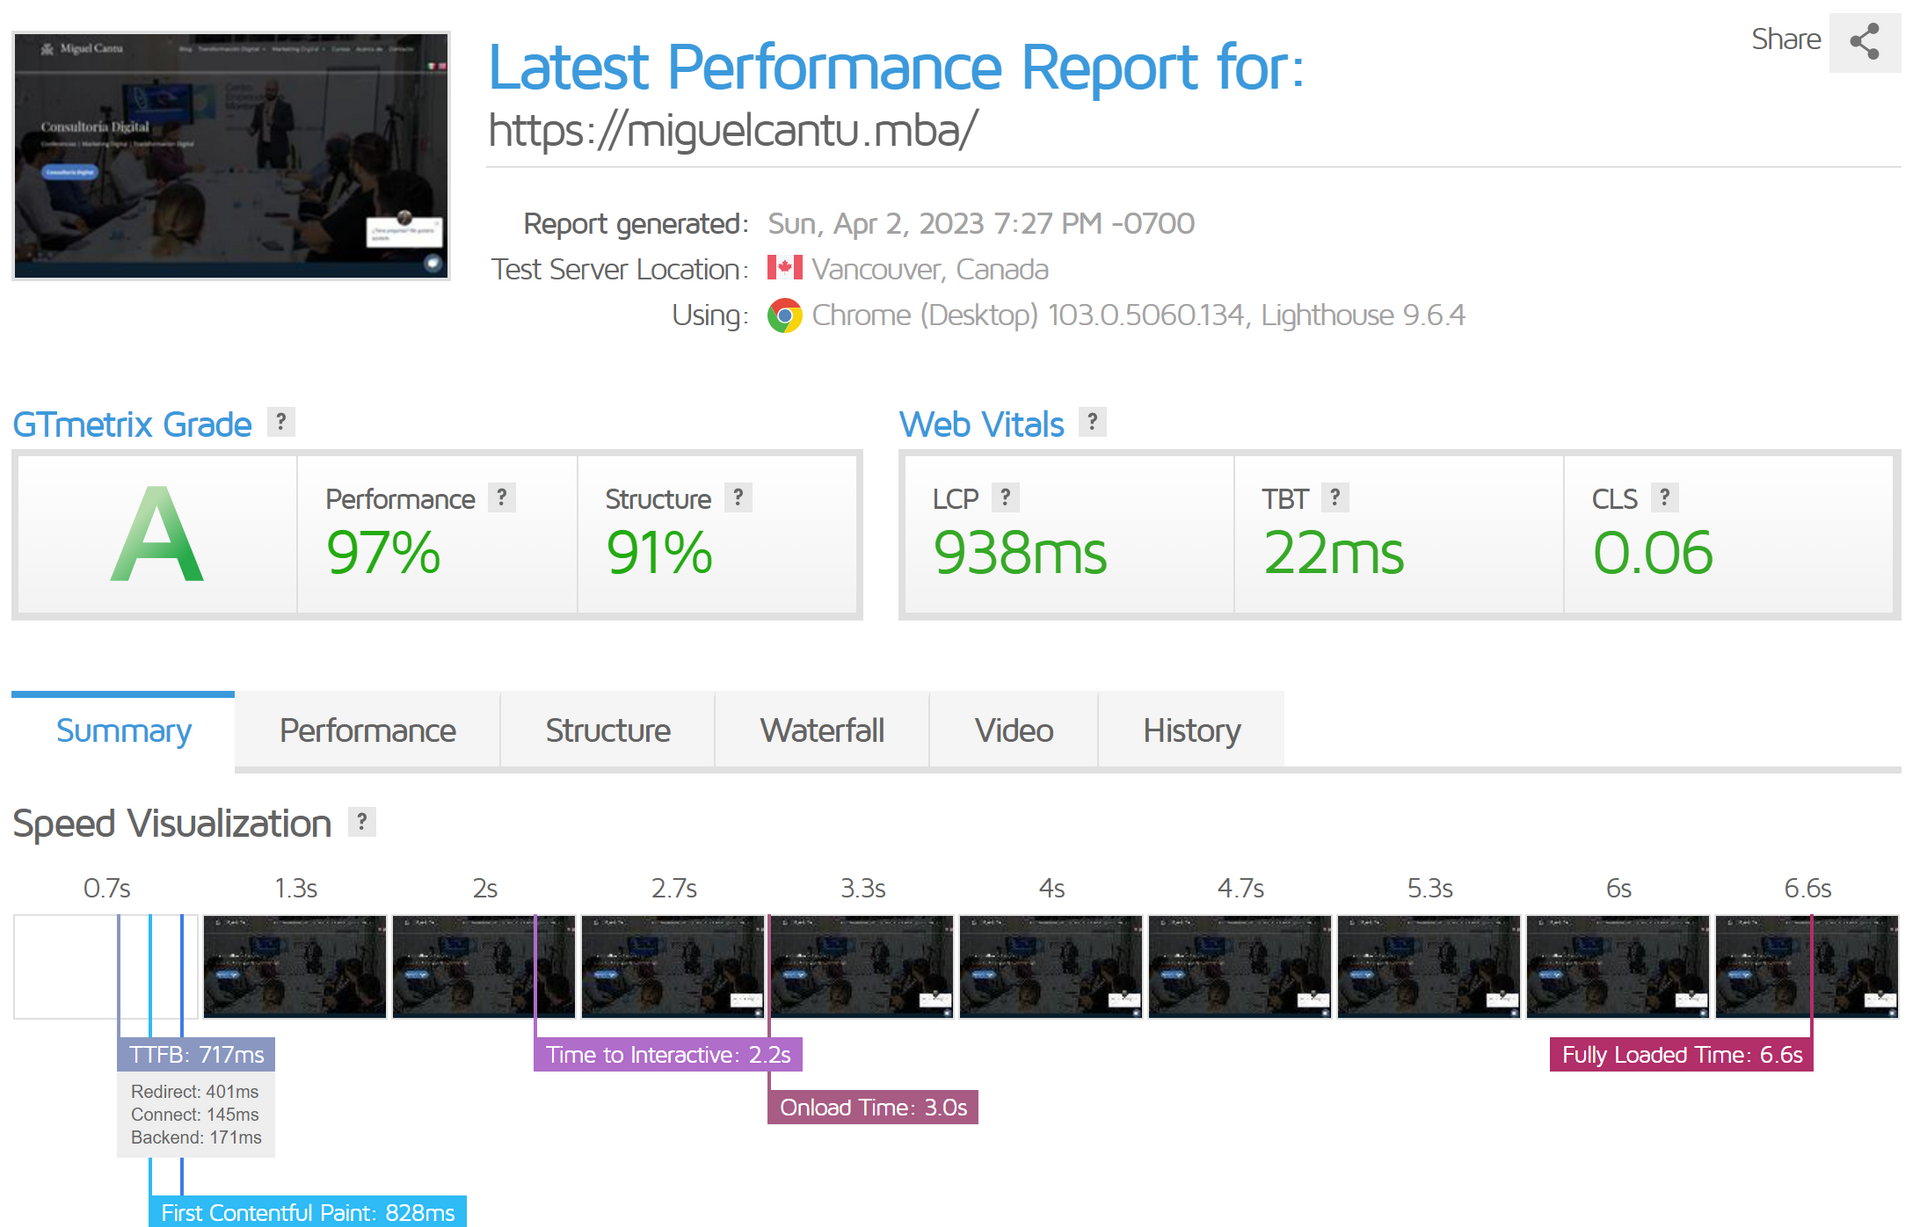Image resolution: width=1920 pixels, height=1227 pixels.
Task: Click the 5.3s filmstrip frame
Action: pos(1429,966)
